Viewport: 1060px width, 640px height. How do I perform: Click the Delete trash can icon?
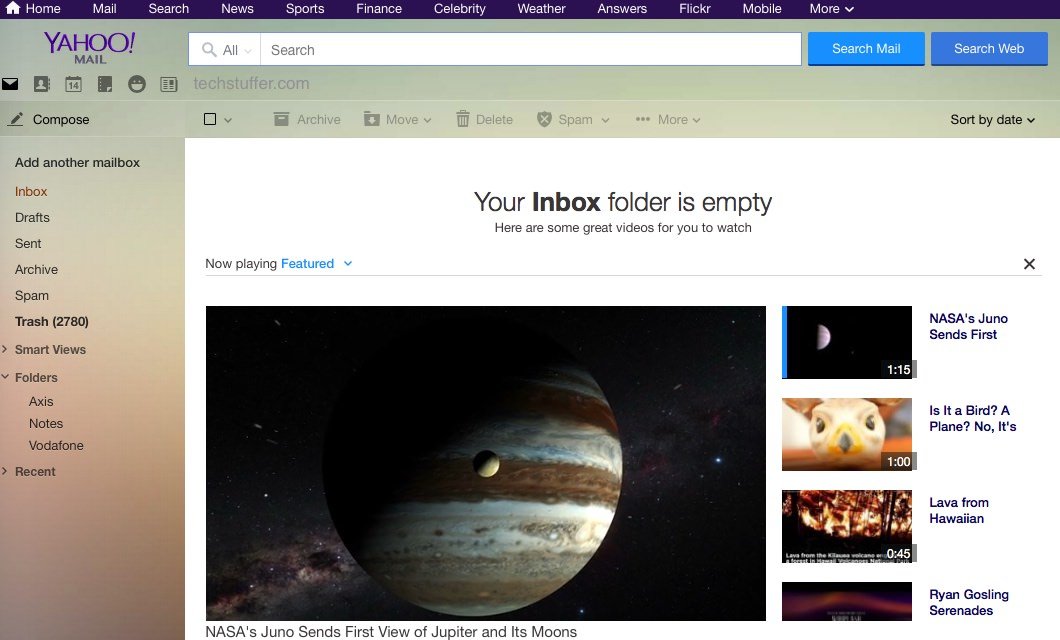[462, 120]
